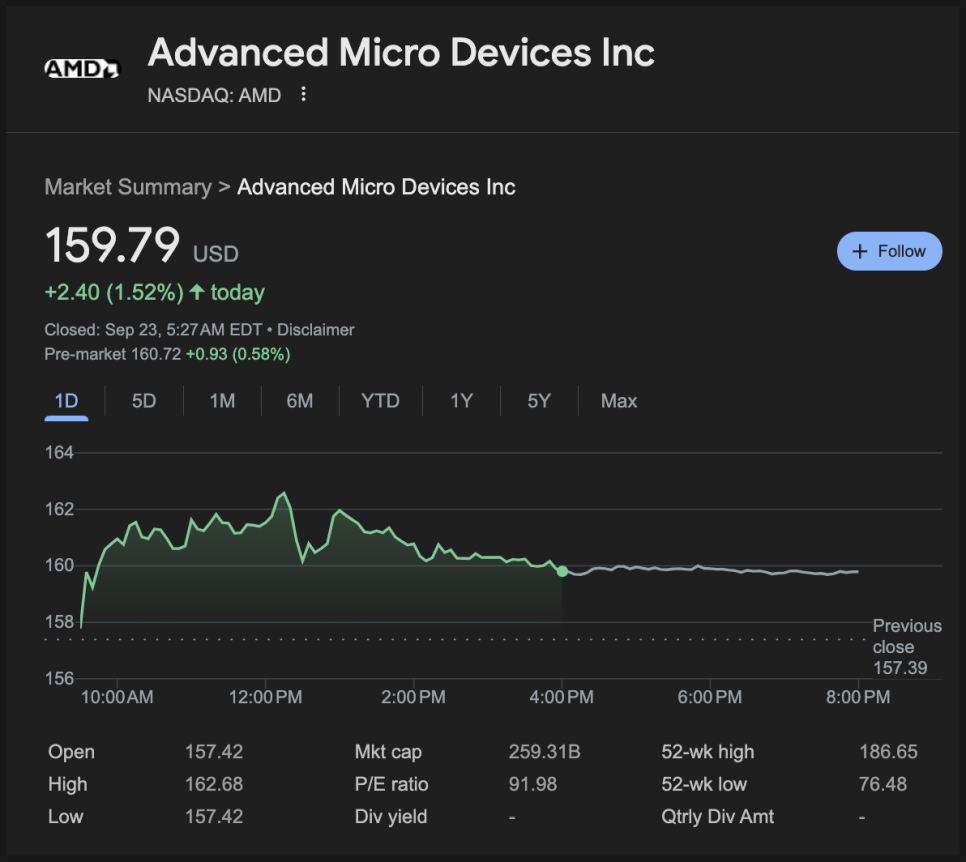Image resolution: width=966 pixels, height=862 pixels.
Task: Click the Div yield label
Action: coord(391,816)
